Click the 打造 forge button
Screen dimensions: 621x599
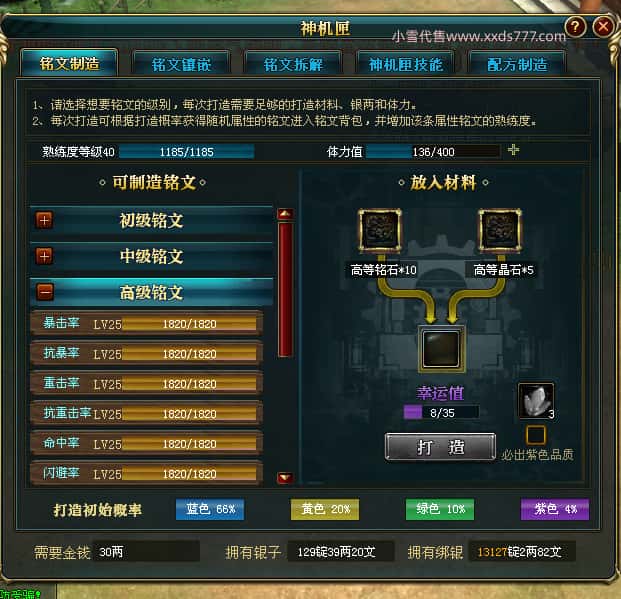click(x=440, y=447)
